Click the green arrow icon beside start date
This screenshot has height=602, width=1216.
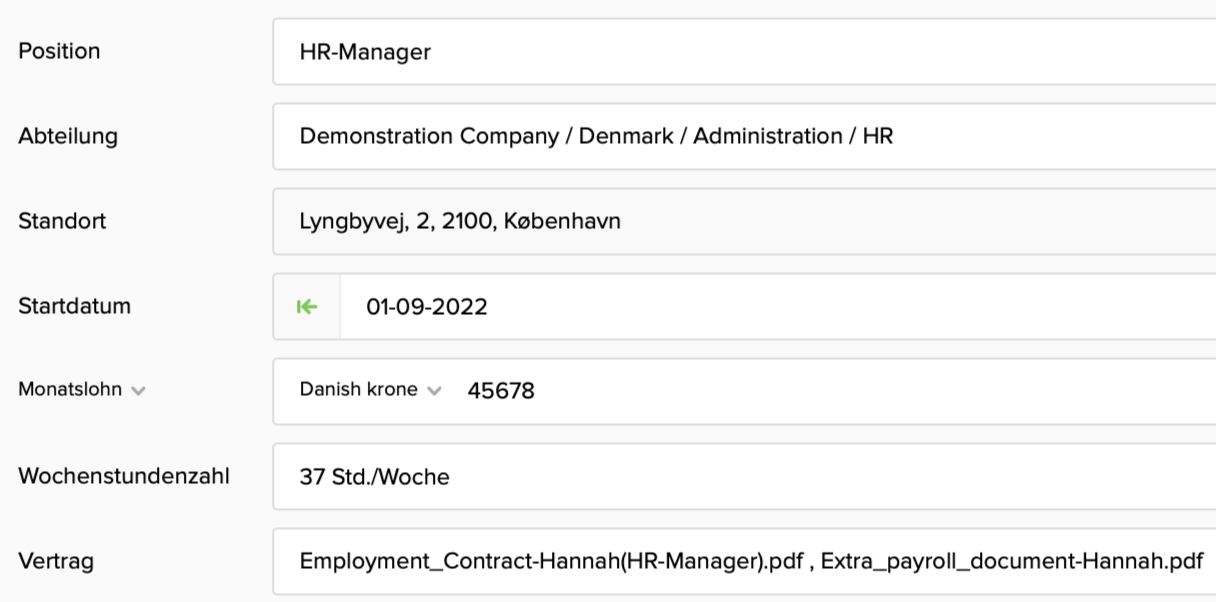point(307,307)
